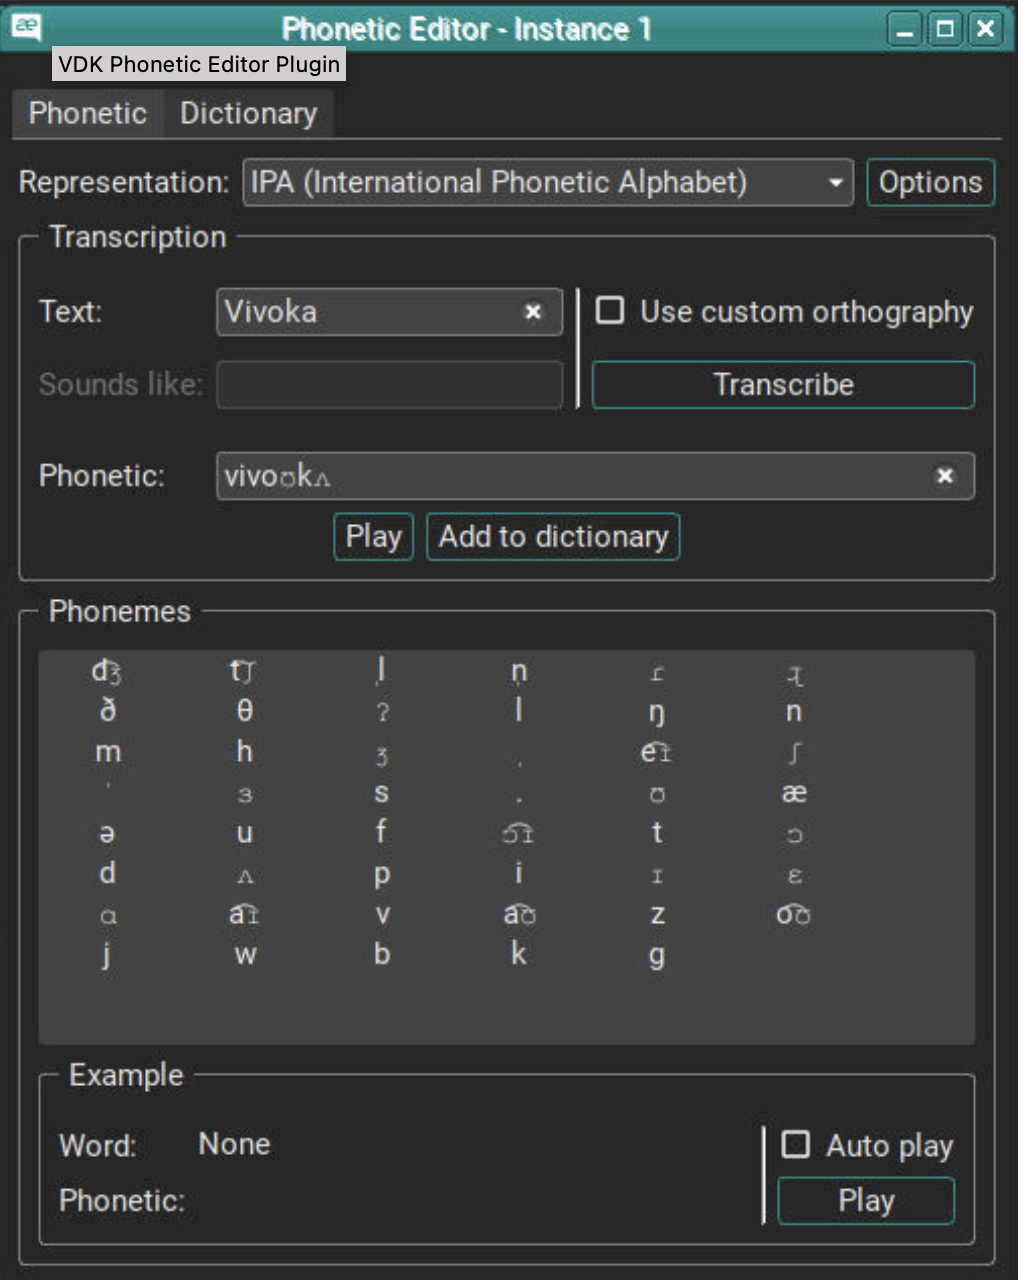Toggle the Auto play checkbox

point(796,1144)
